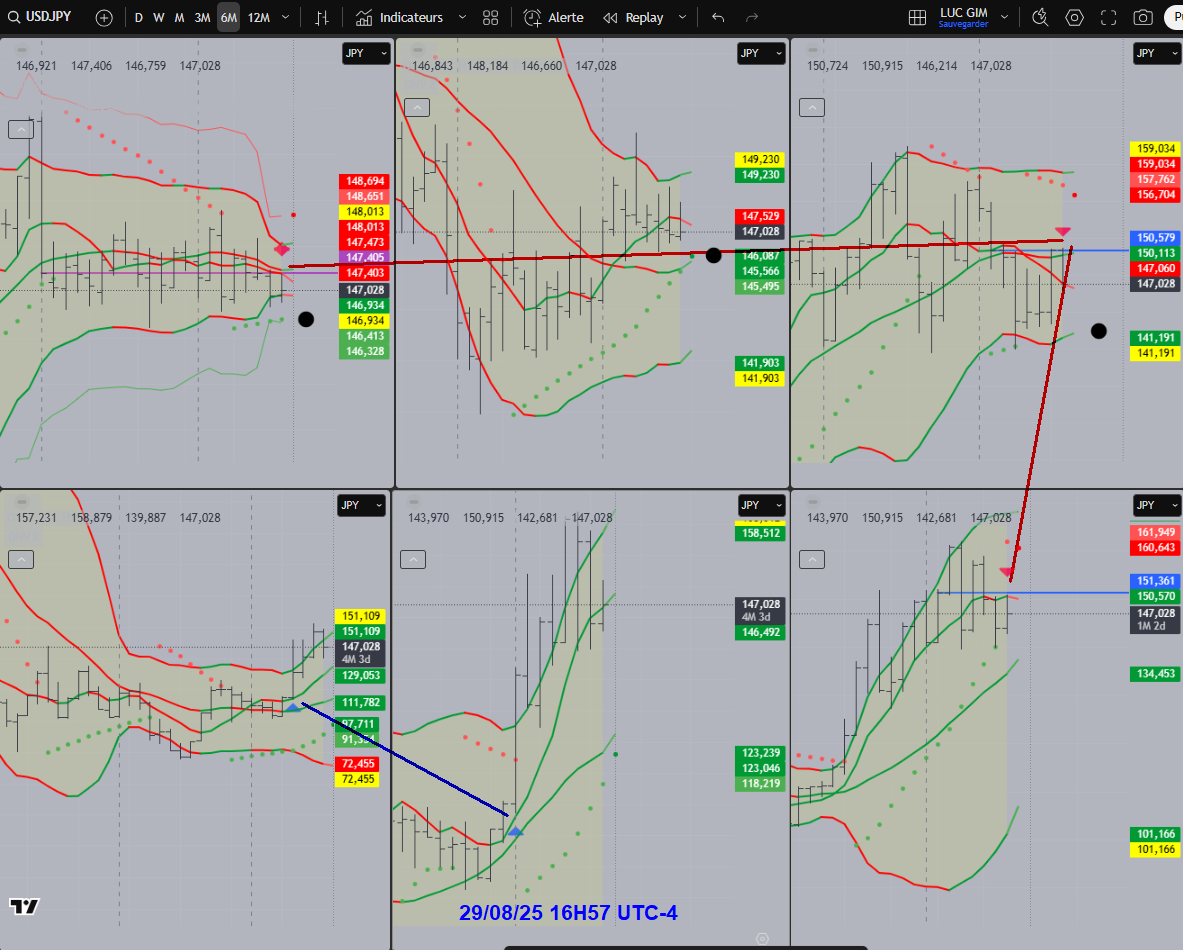This screenshot has height=950, width=1183.
Task: Collapse the bottom-left chart pane
Action: pos(20,559)
